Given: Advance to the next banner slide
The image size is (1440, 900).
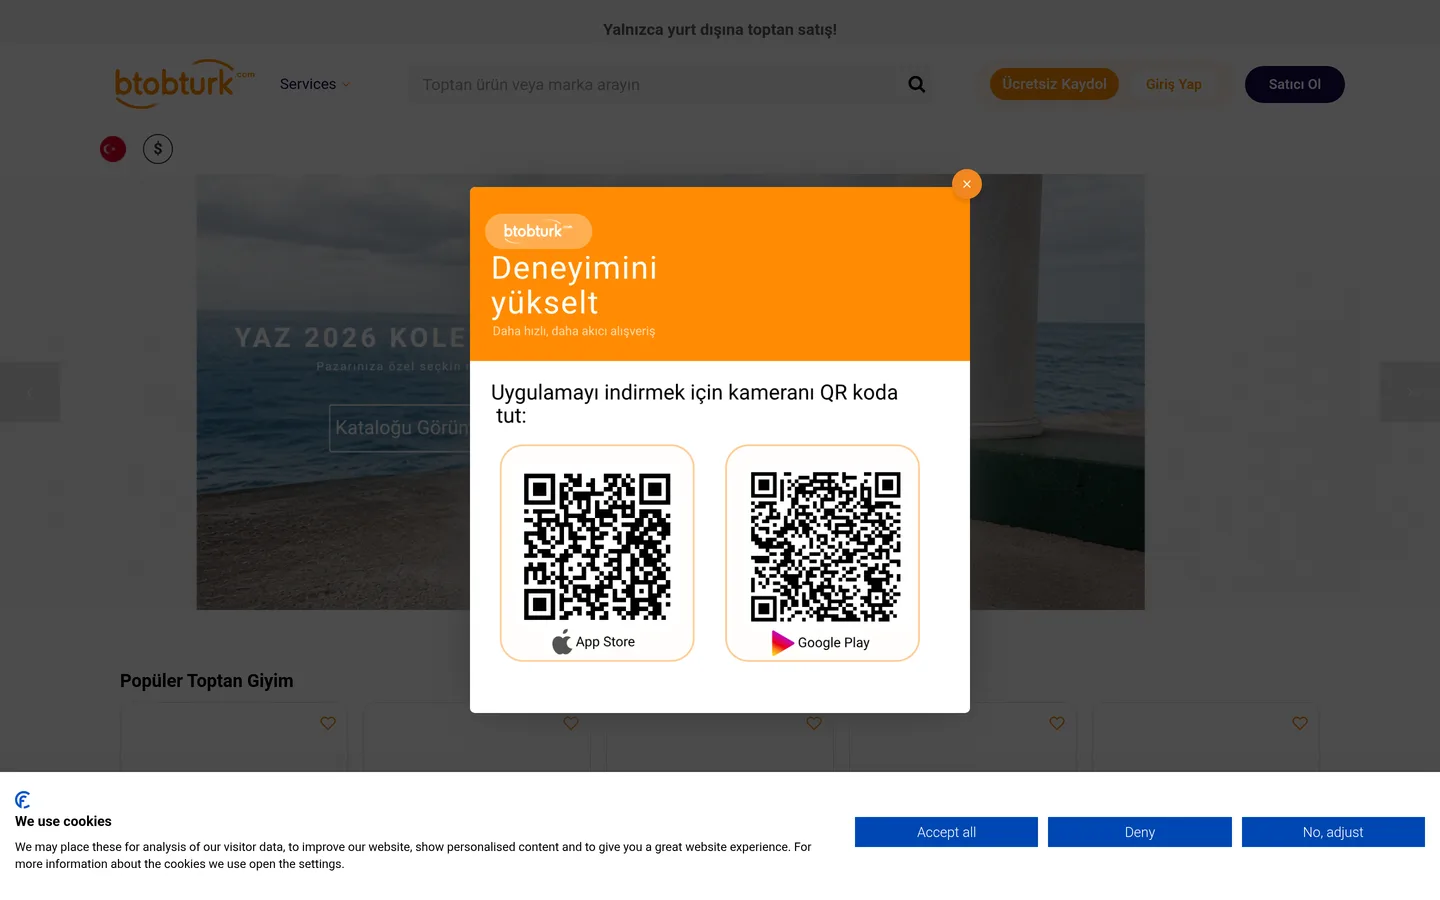Looking at the screenshot, I should (1410, 392).
